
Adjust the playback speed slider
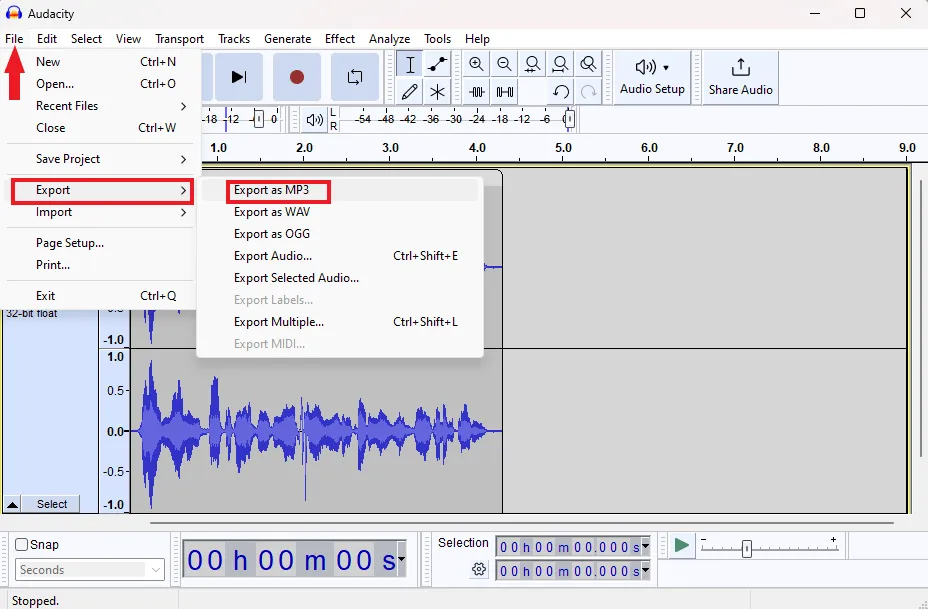pos(747,549)
